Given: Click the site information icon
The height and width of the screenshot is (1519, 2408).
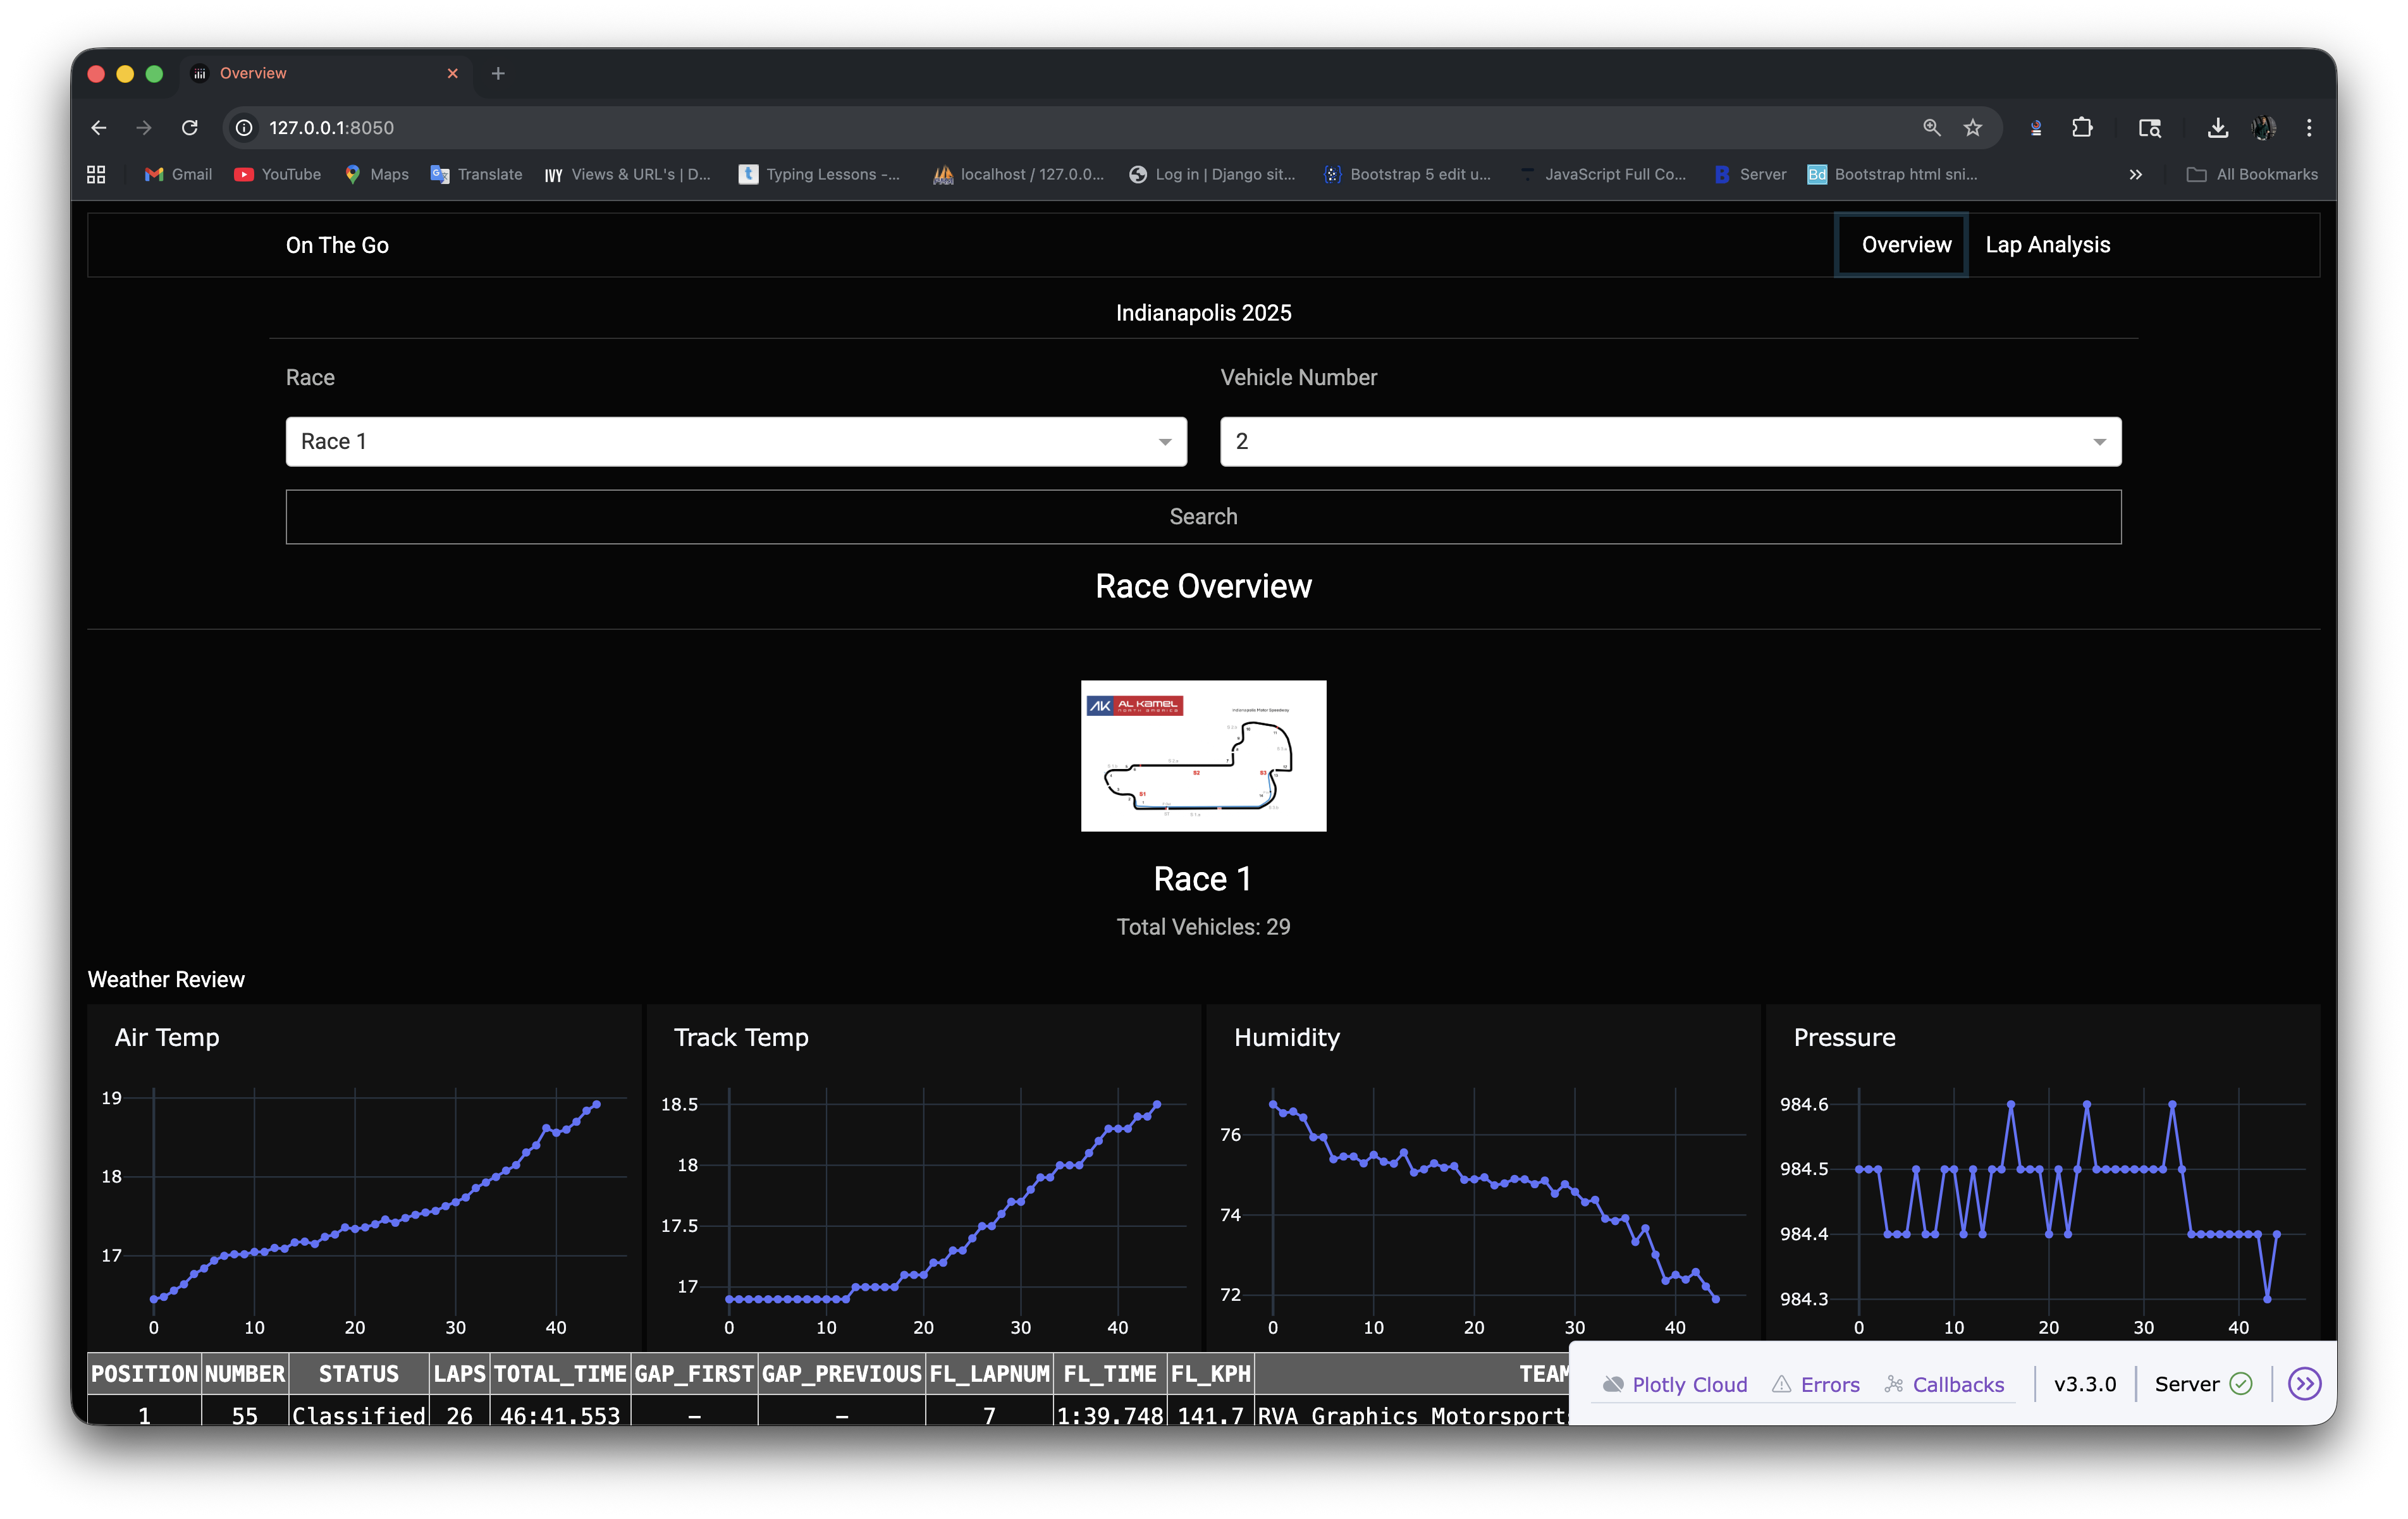Looking at the screenshot, I should pyautogui.click(x=244, y=128).
